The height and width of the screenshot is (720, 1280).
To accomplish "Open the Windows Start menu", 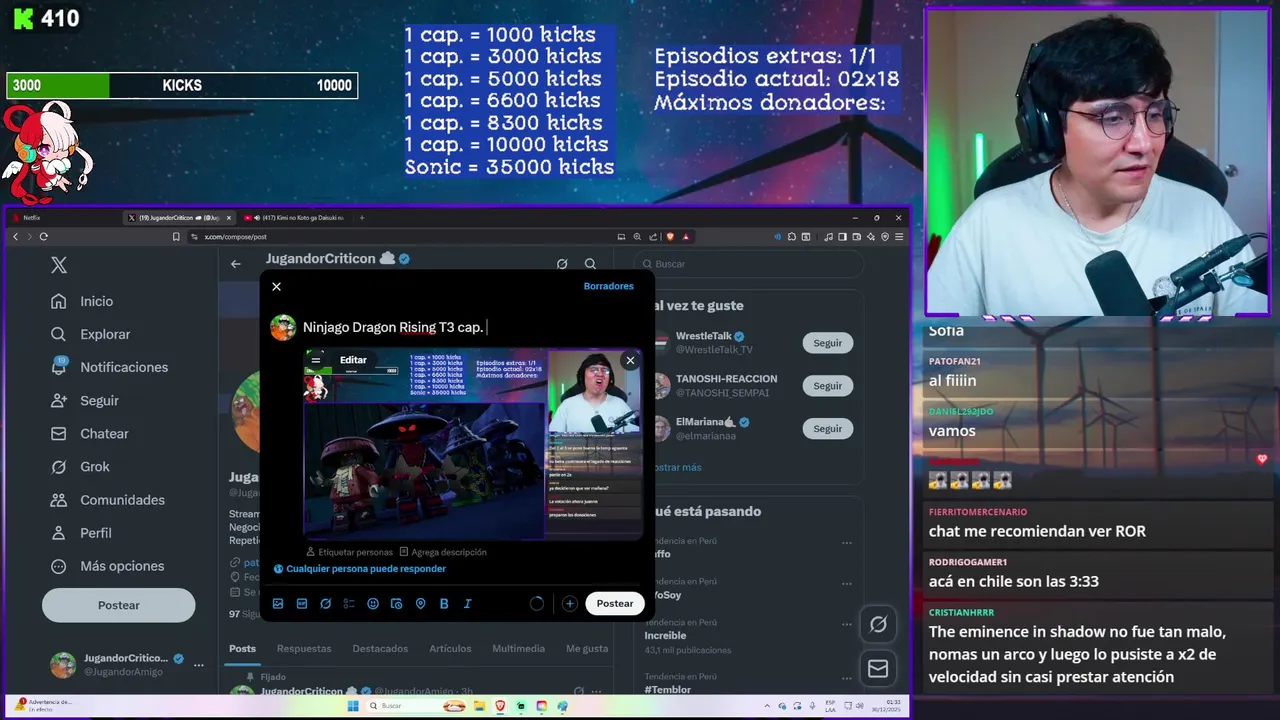I will click(x=352, y=706).
